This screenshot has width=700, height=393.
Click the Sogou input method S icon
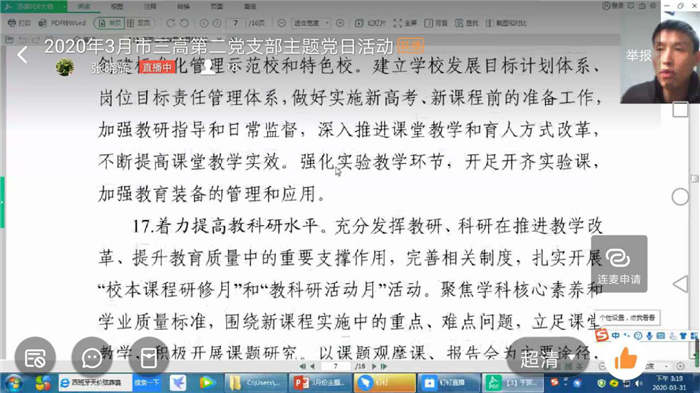tap(602, 335)
